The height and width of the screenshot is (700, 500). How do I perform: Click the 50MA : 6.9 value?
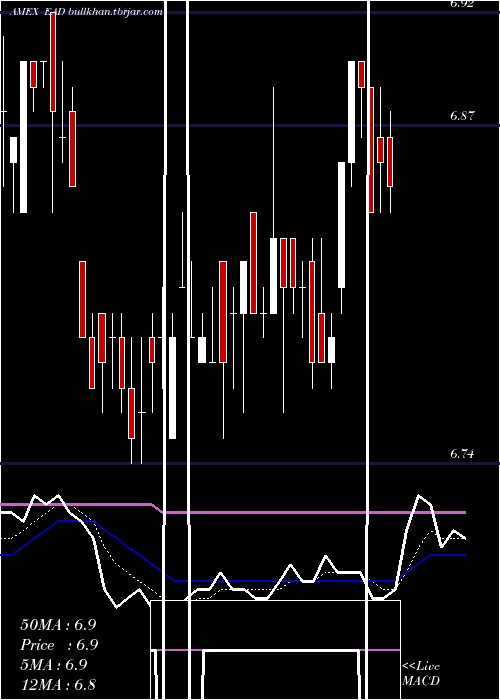(x=58, y=625)
